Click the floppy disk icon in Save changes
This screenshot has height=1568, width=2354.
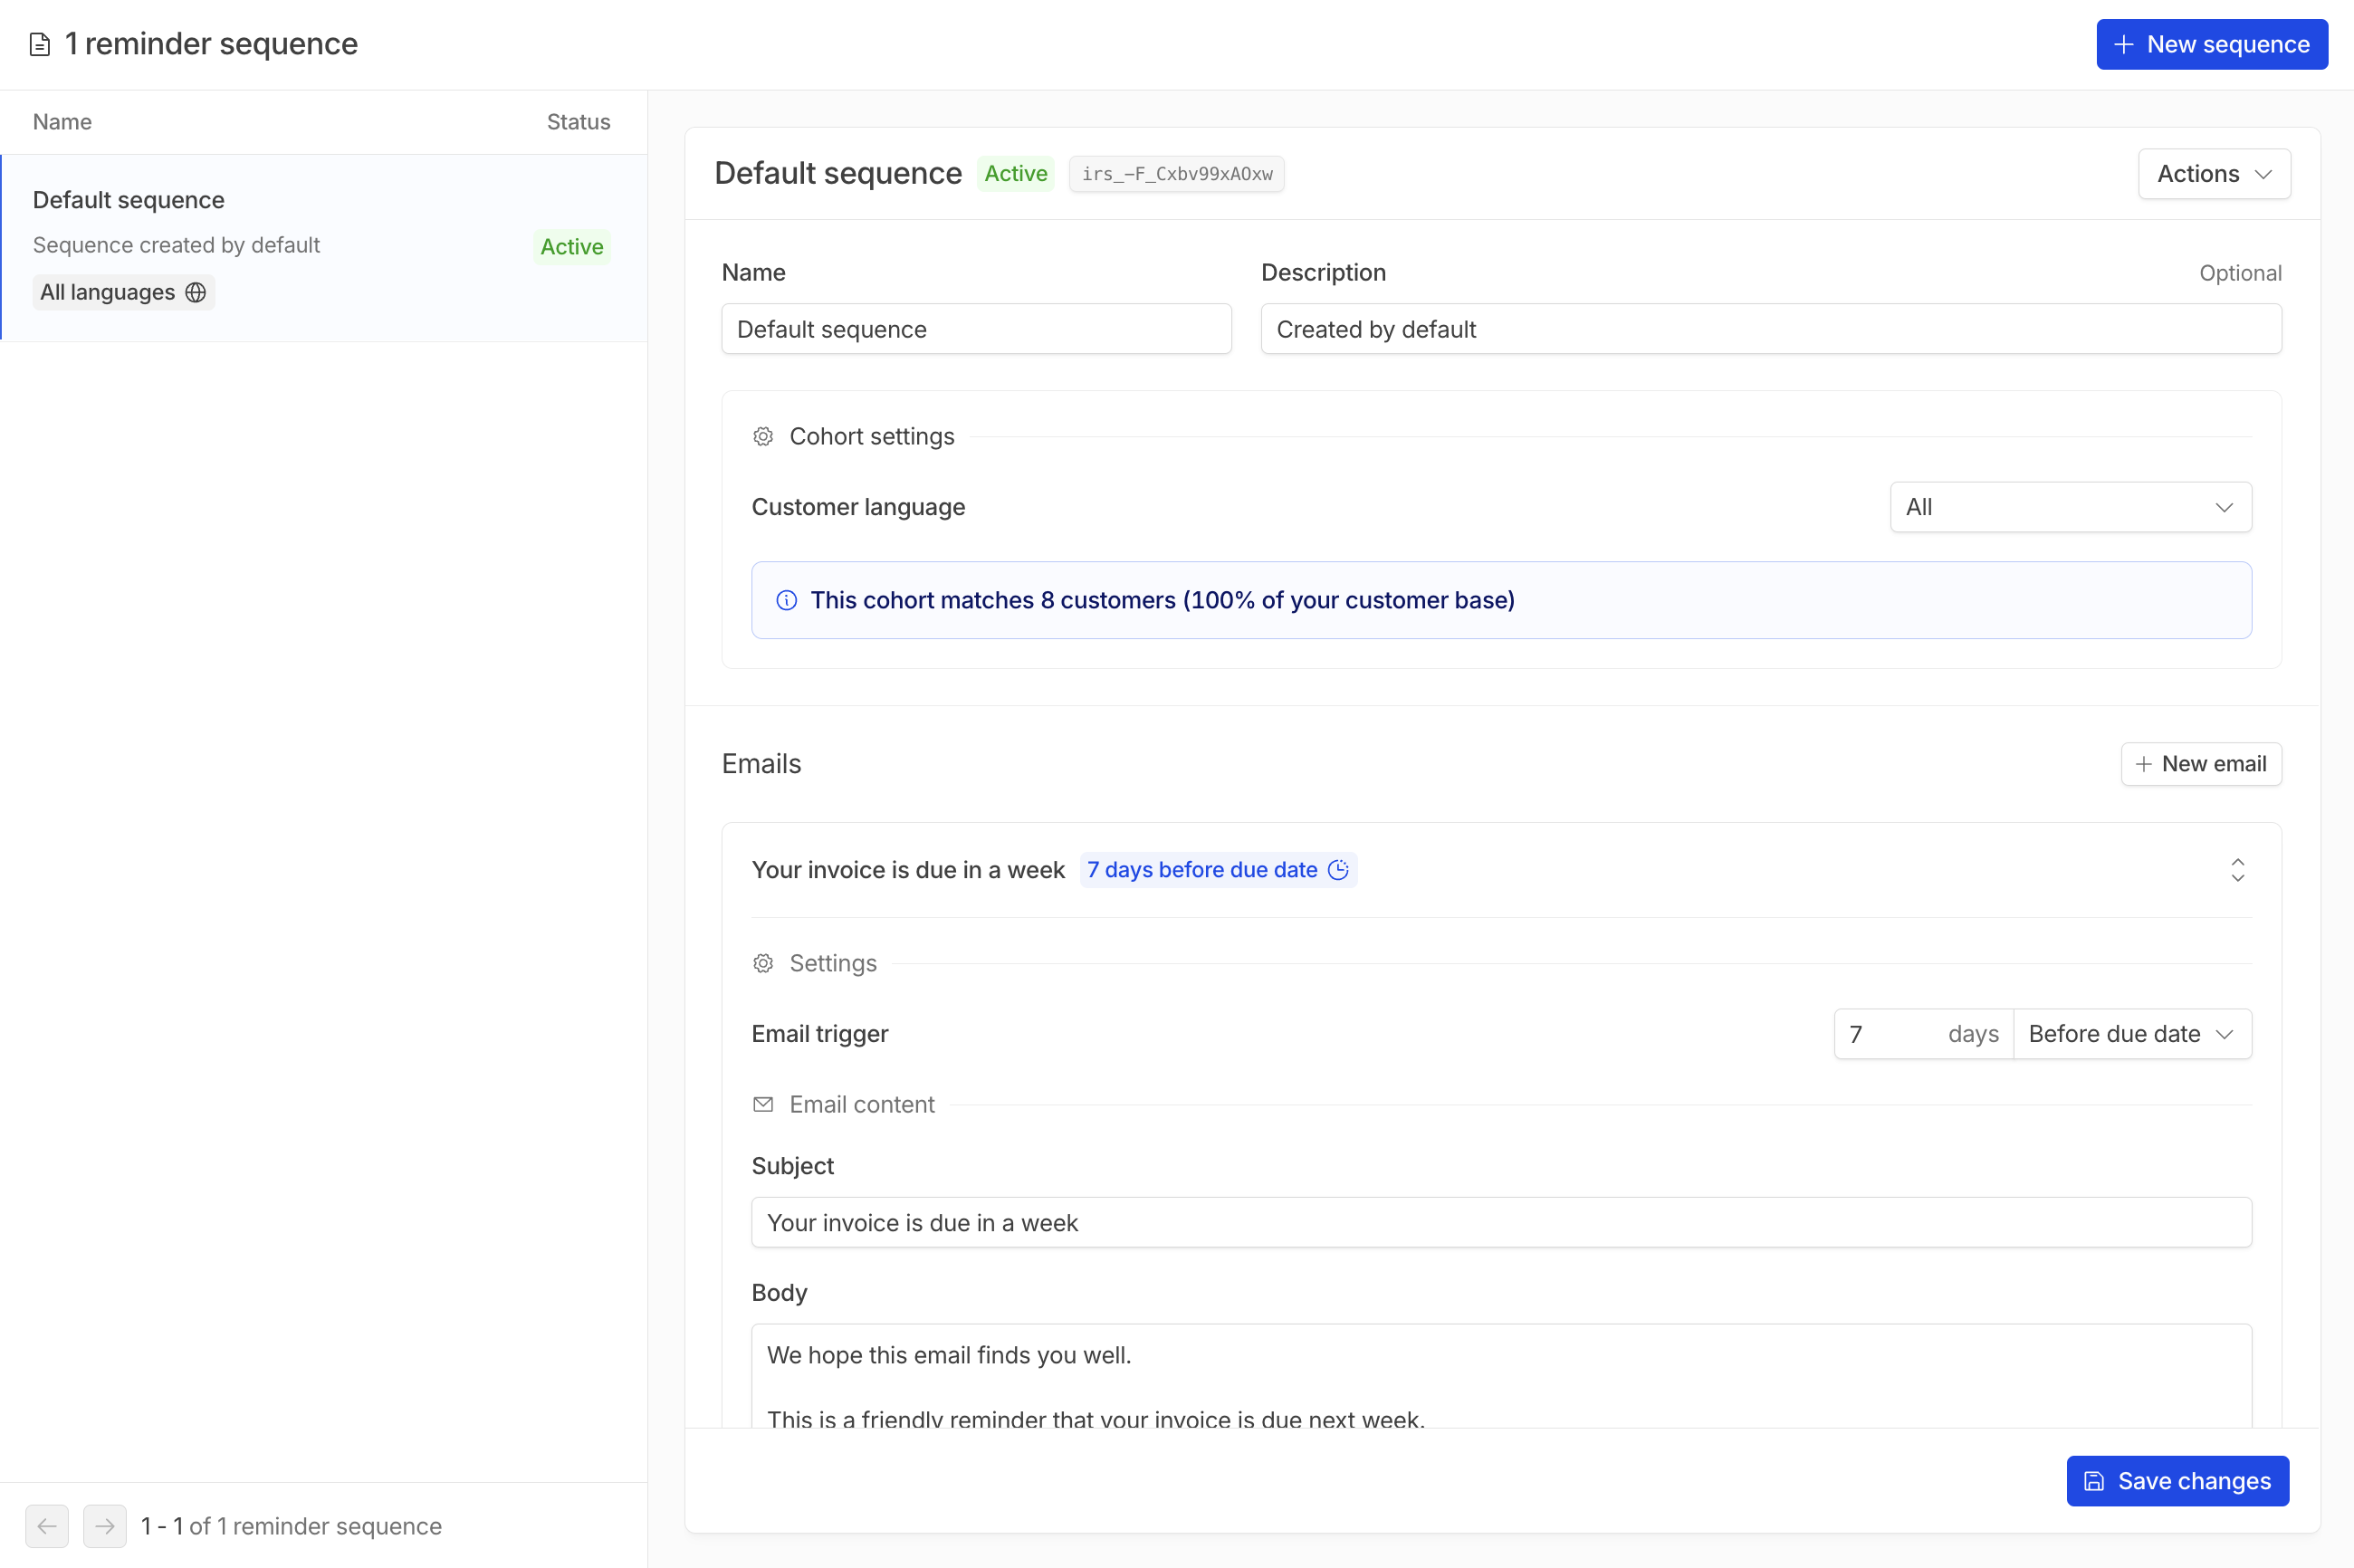[x=2094, y=1481]
